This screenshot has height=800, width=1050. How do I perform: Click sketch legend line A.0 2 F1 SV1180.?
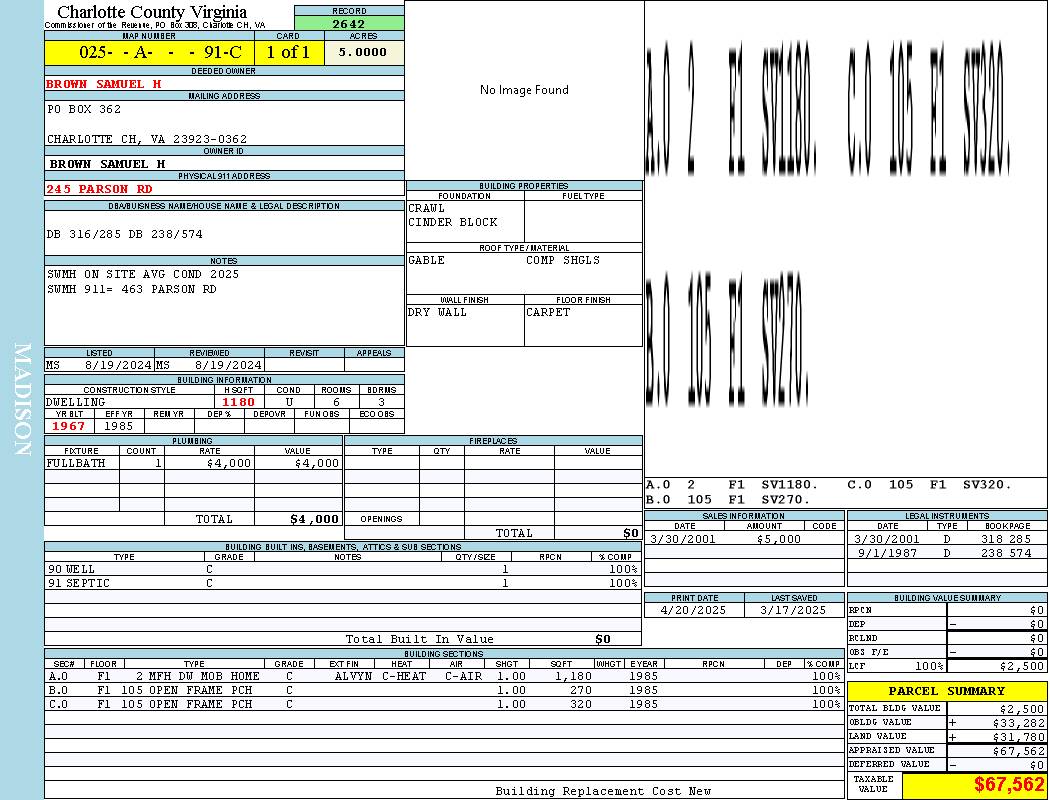click(x=731, y=485)
